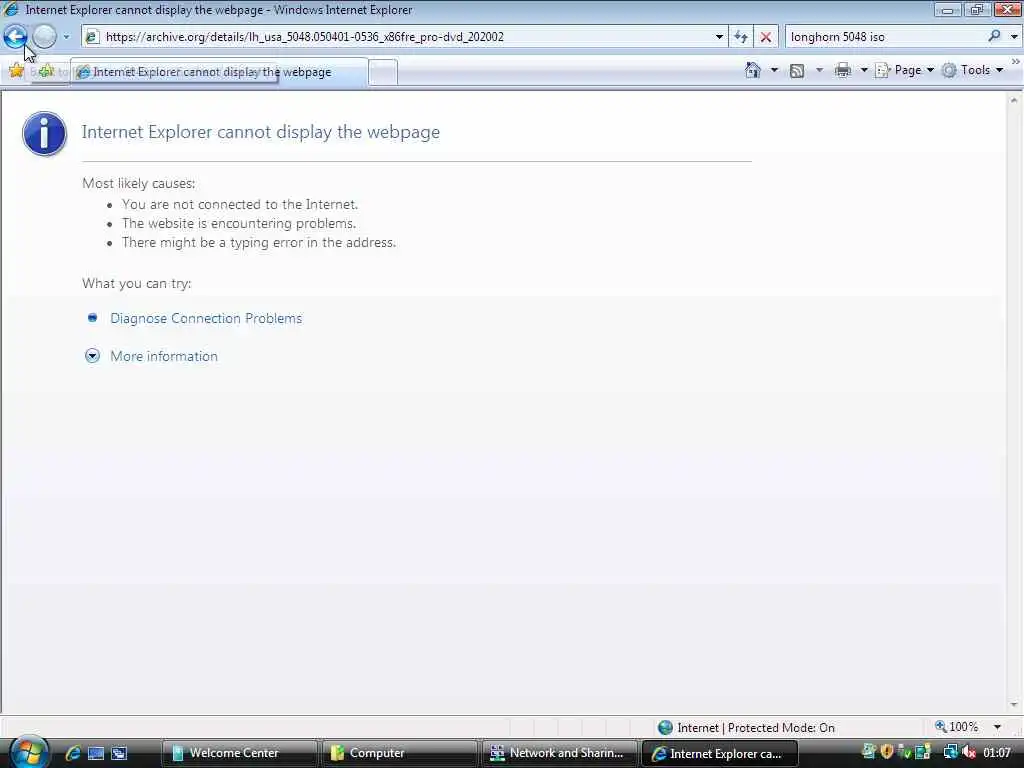Launch Internet Explorer from Quick Launch
1024x768 pixels.
tap(72, 753)
